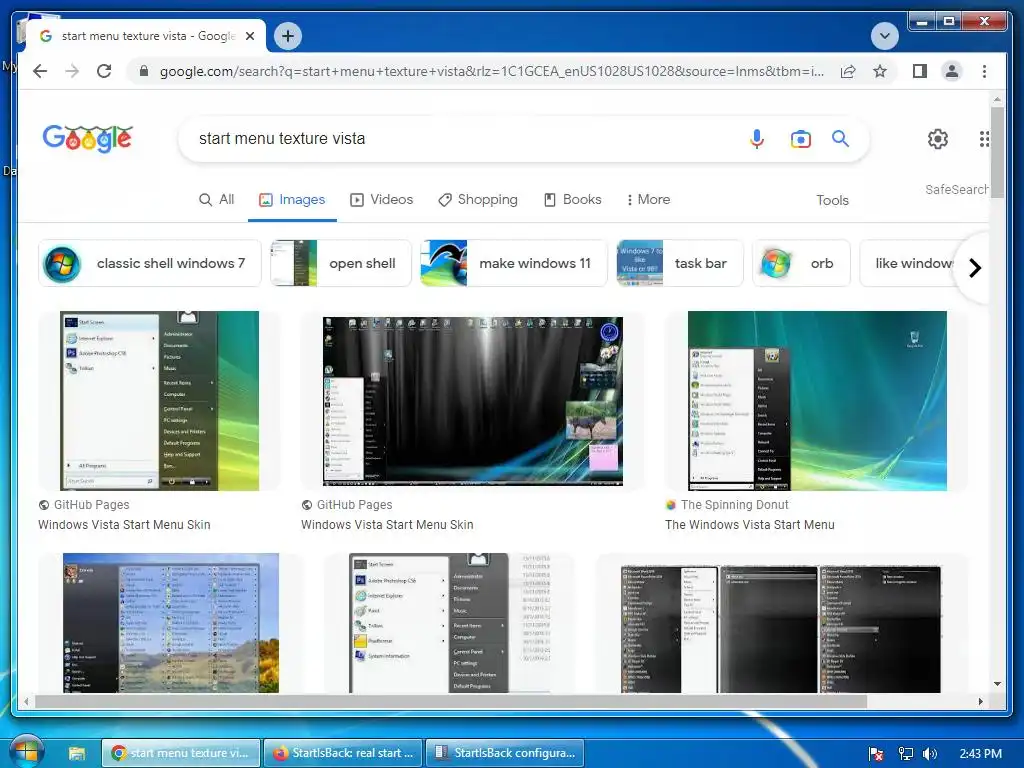Click the scroll right arrow at bottom

[980, 701]
